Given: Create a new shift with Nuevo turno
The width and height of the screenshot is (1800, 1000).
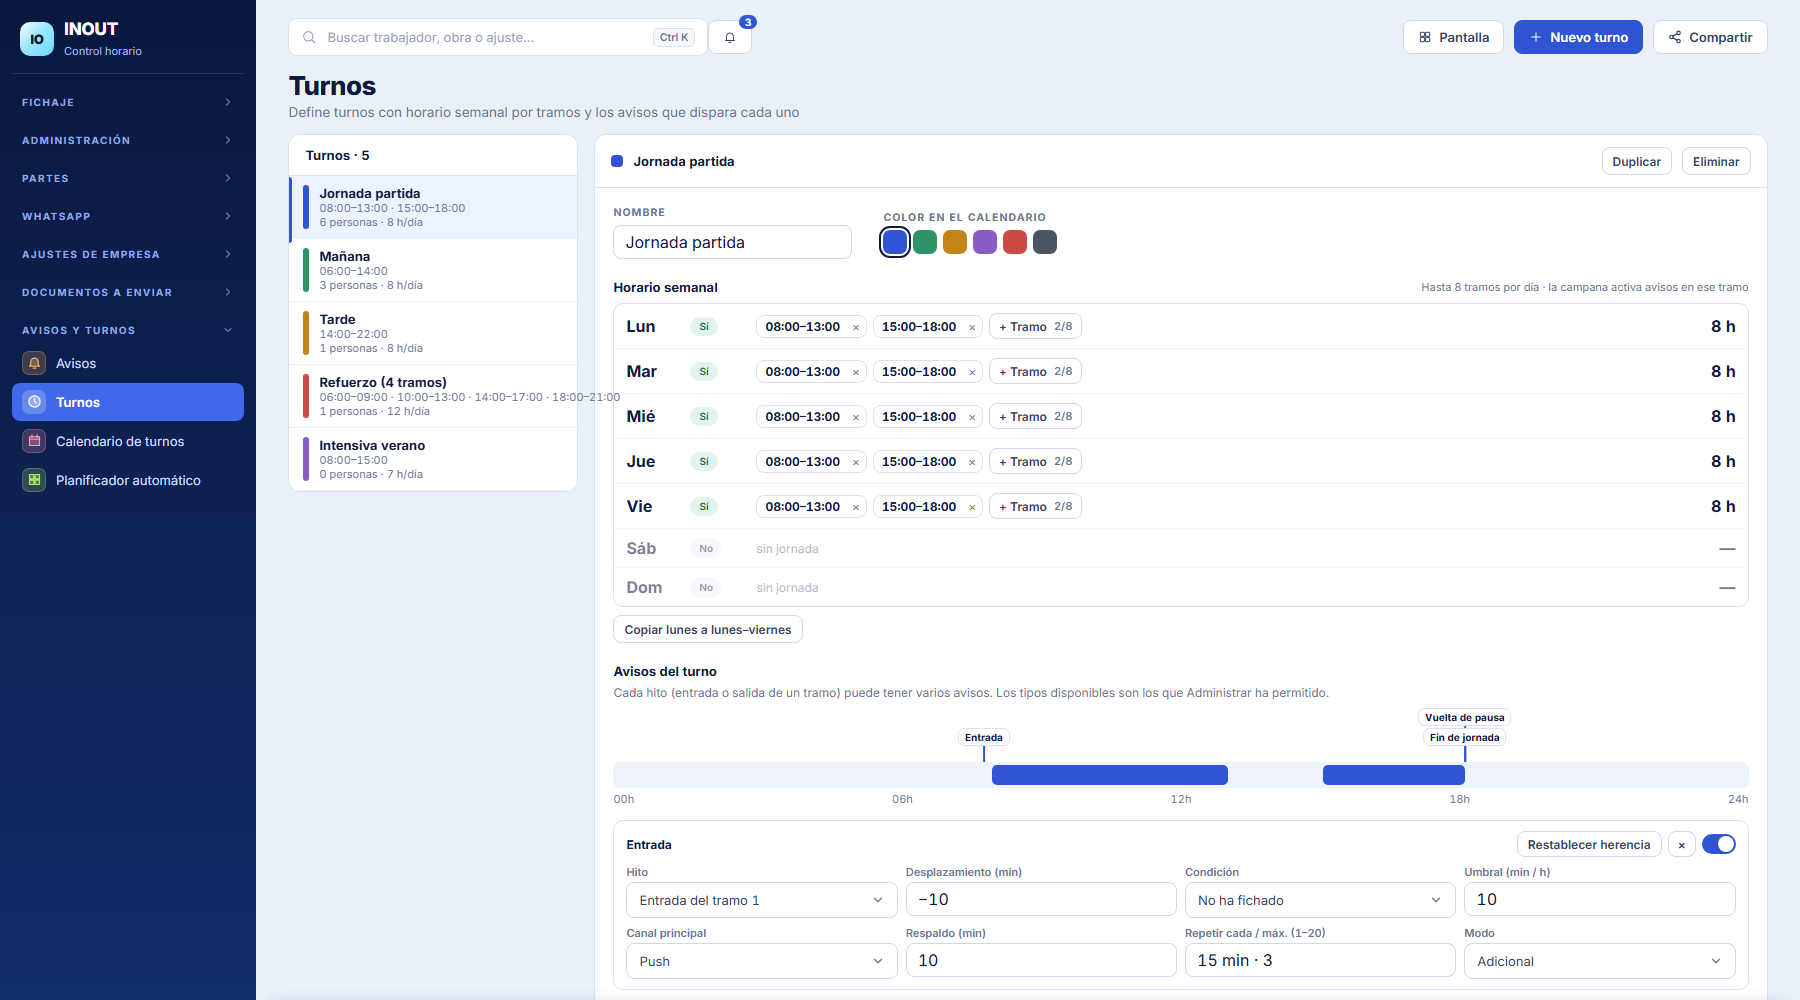Looking at the screenshot, I should click(x=1578, y=37).
